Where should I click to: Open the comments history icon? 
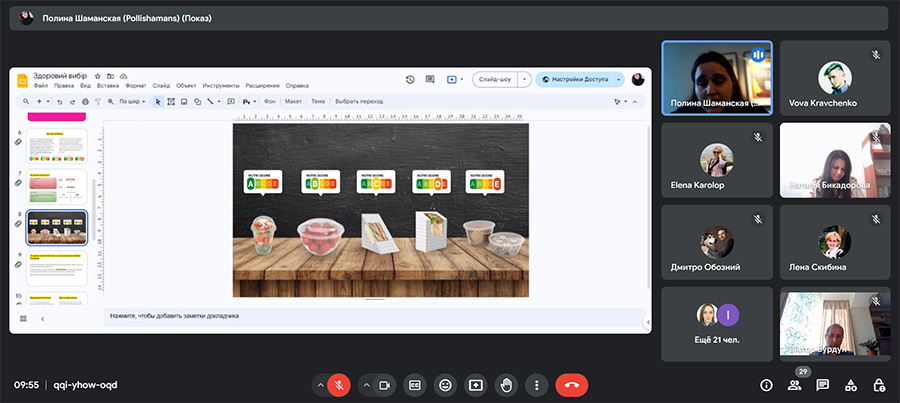click(x=430, y=80)
